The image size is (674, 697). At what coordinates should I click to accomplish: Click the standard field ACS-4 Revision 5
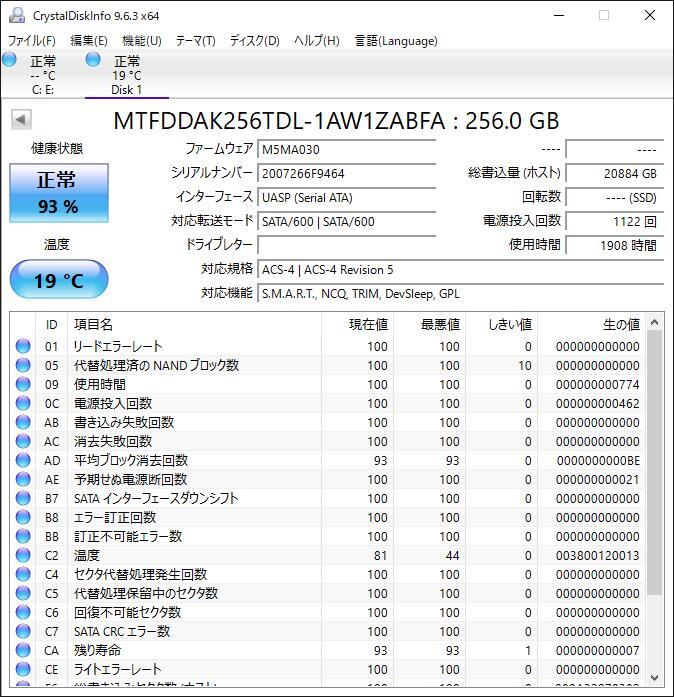click(461, 269)
